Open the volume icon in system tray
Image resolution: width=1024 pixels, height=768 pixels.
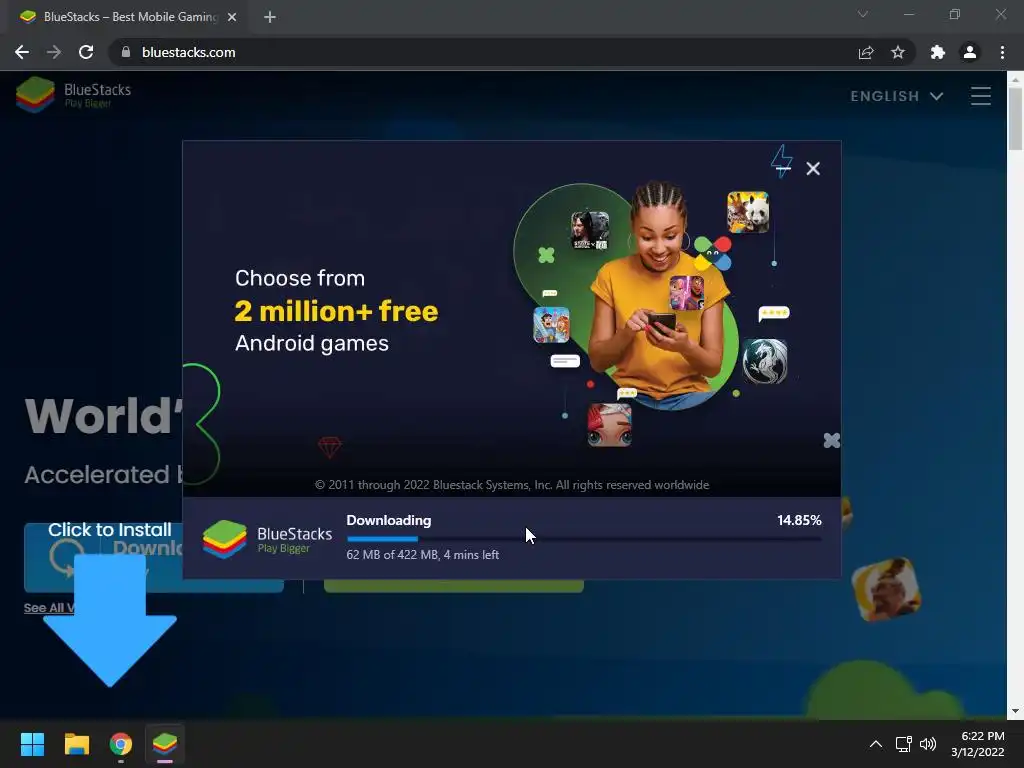point(927,744)
